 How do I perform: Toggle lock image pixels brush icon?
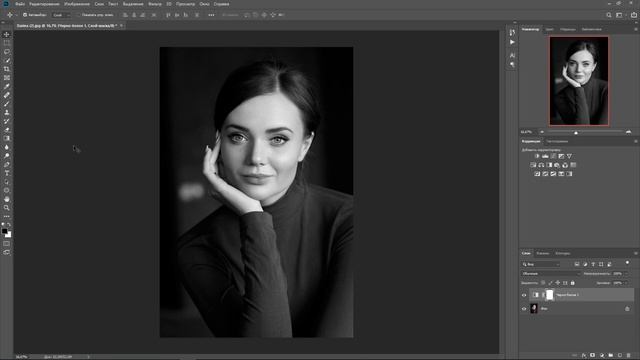550,283
